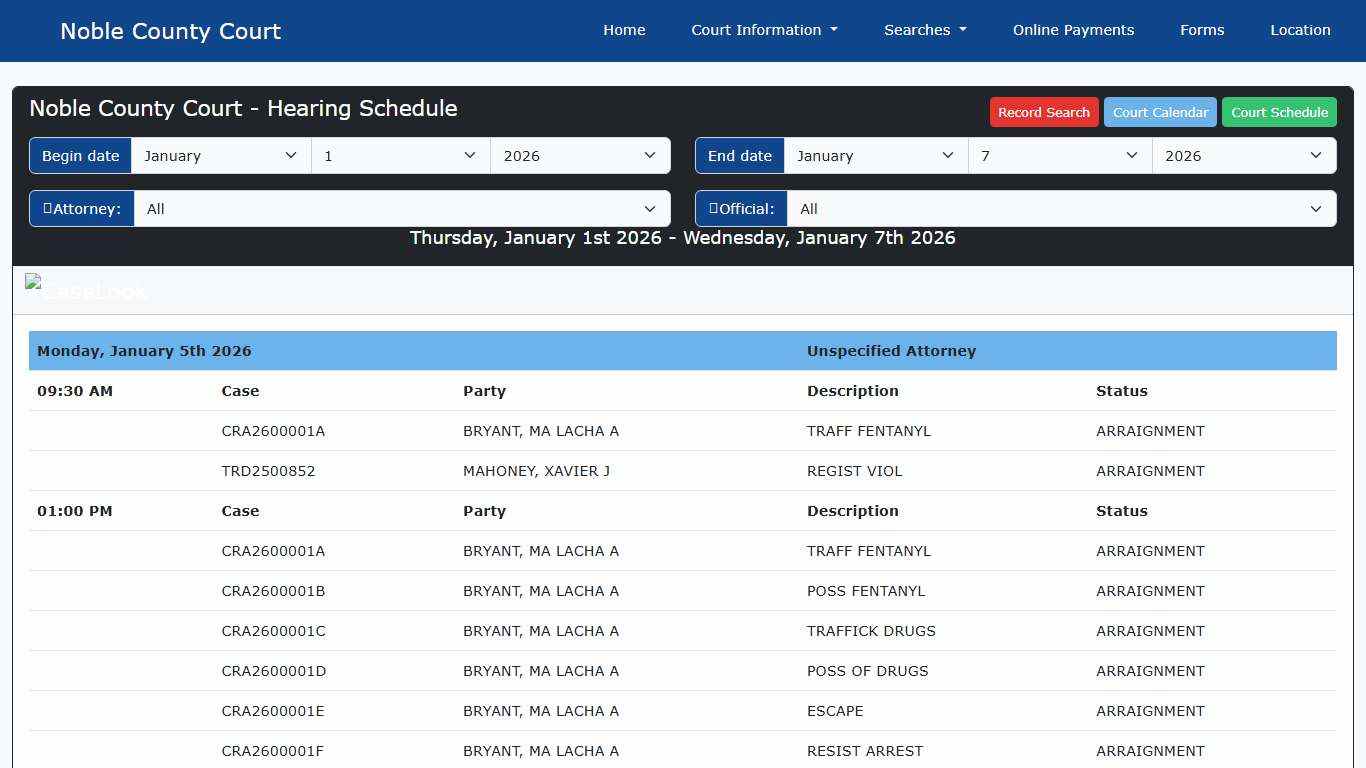This screenshot has height=768, width=1366.
Task: Select case number TRD2500852 in the schedule
Action: [x=268, y=471]
